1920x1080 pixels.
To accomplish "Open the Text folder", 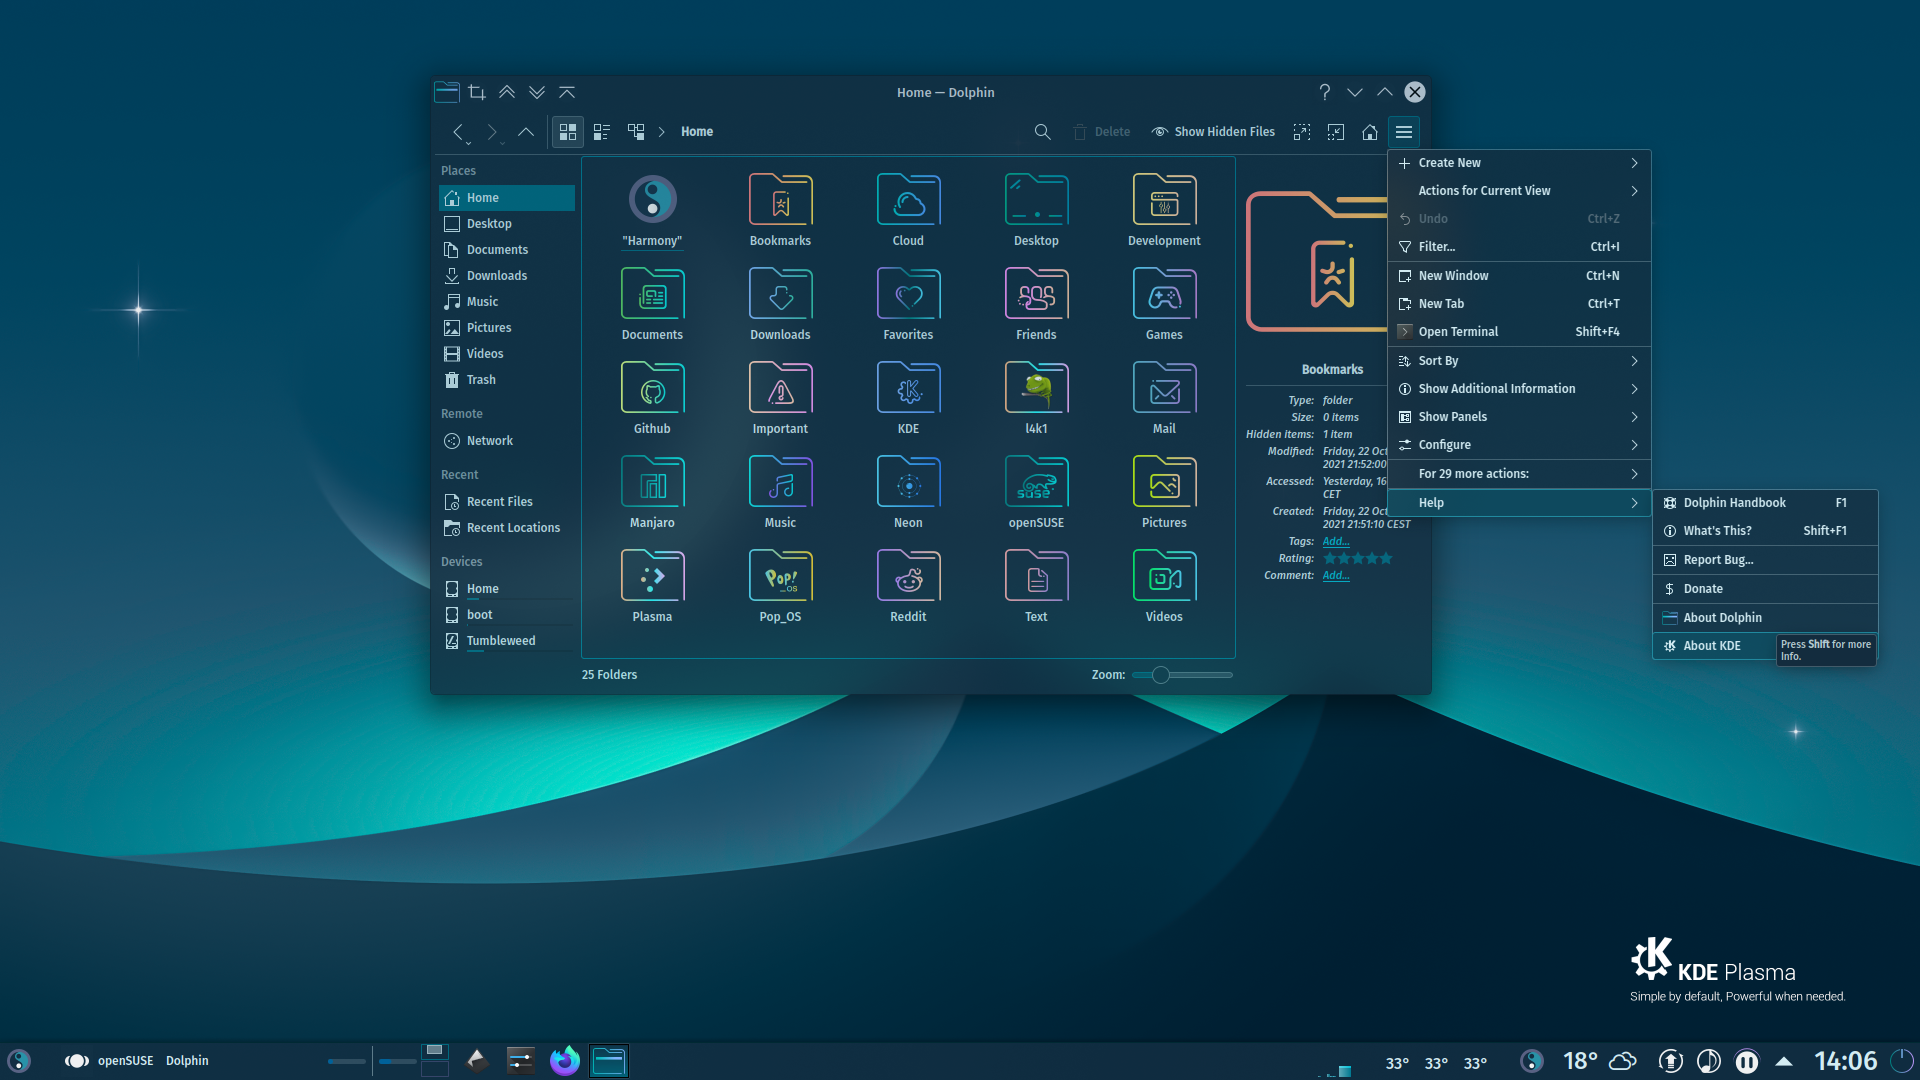I will pos(1036,575).
